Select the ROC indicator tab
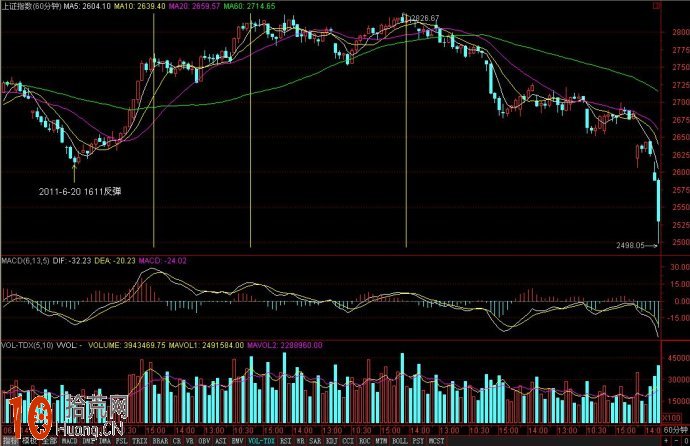 (x=364, y=440)
